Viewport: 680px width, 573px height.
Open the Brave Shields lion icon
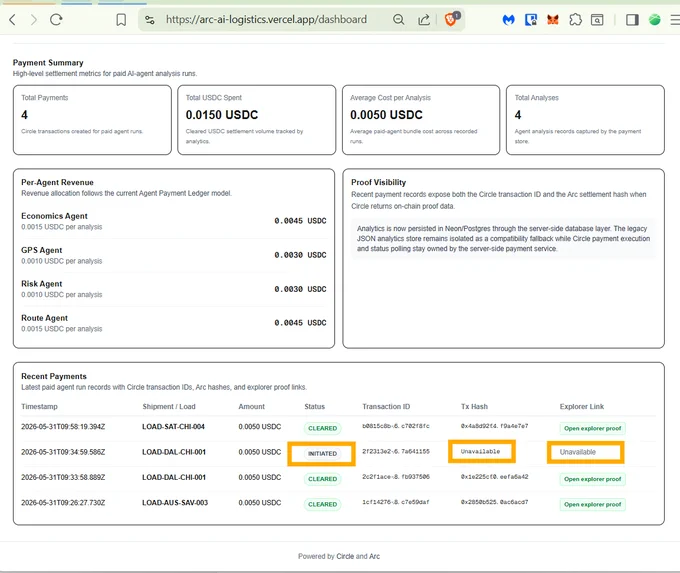(451, 19)
